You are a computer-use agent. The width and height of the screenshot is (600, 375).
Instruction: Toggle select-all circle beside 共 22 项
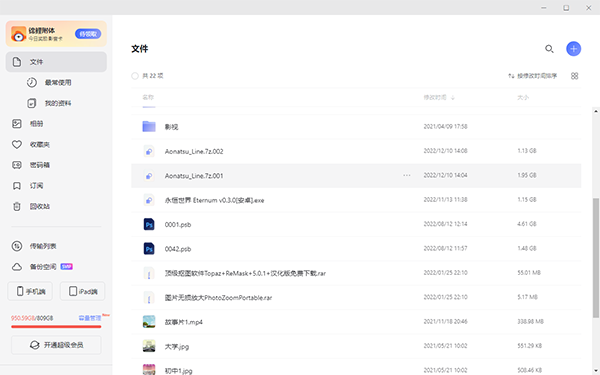click(x=135, y=76)
